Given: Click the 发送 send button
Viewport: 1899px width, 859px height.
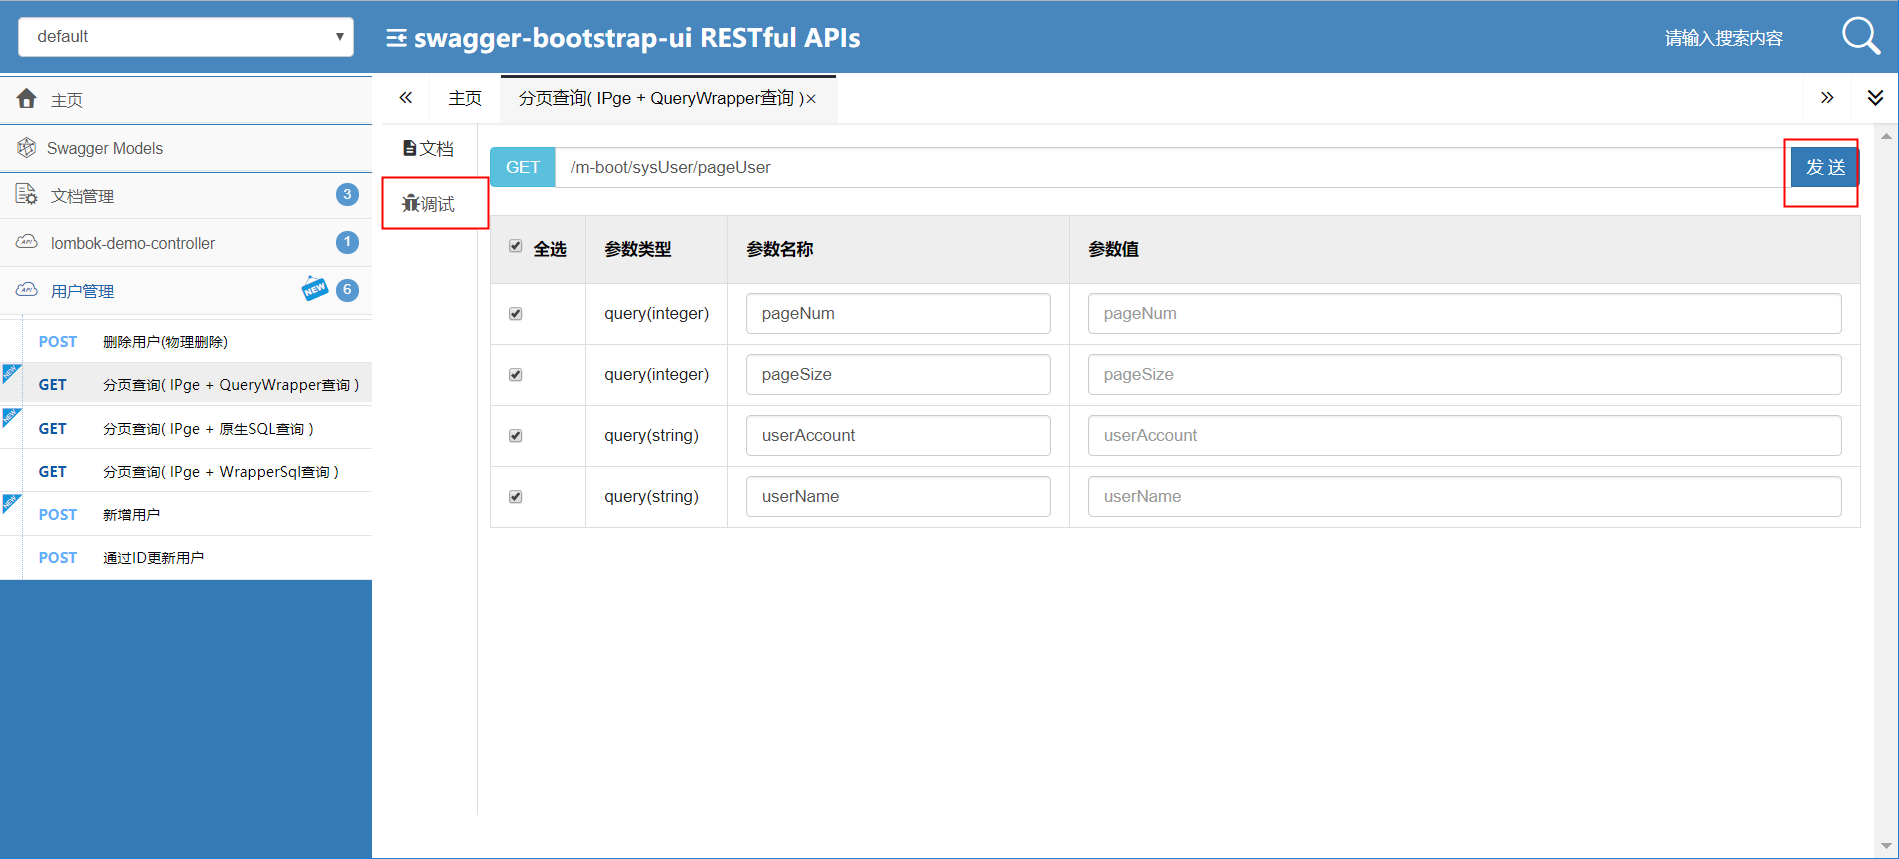Looking at the screenshot, I should click(1824, 167).
